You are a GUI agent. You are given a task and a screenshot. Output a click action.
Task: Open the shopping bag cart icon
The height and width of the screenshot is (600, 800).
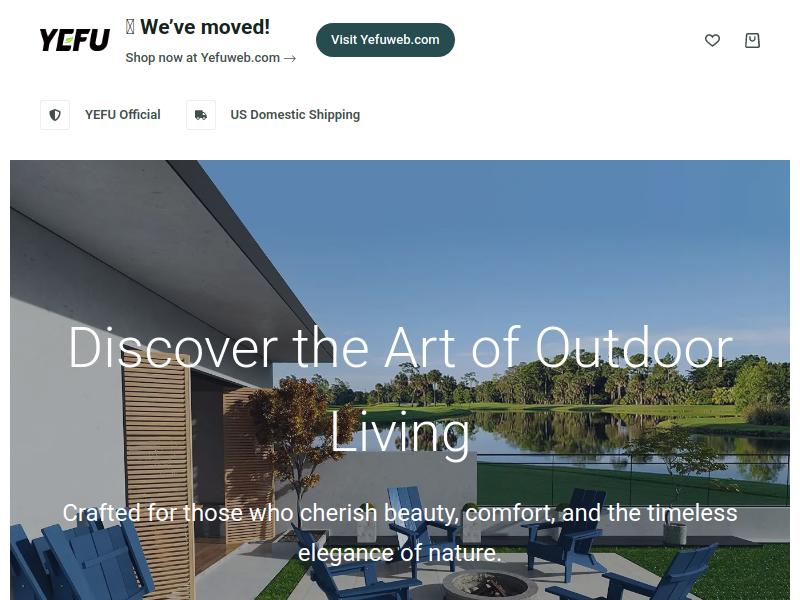pyautogui.click(x=752, y=40)
